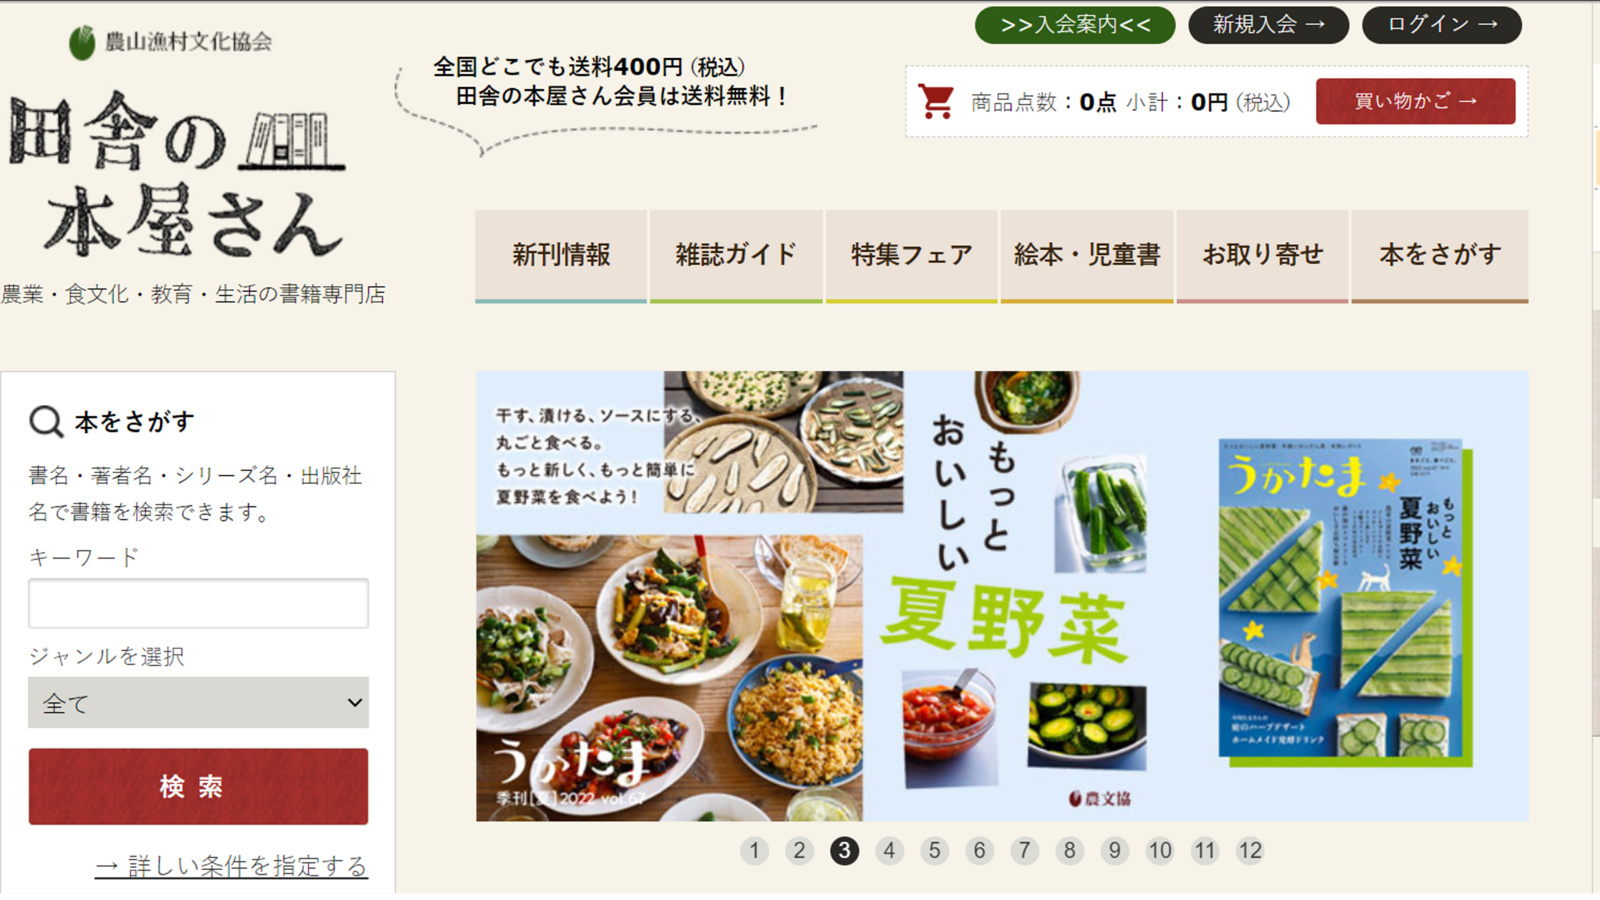Open the ジャンルを選択 genre dropdown

click(198, 703)
